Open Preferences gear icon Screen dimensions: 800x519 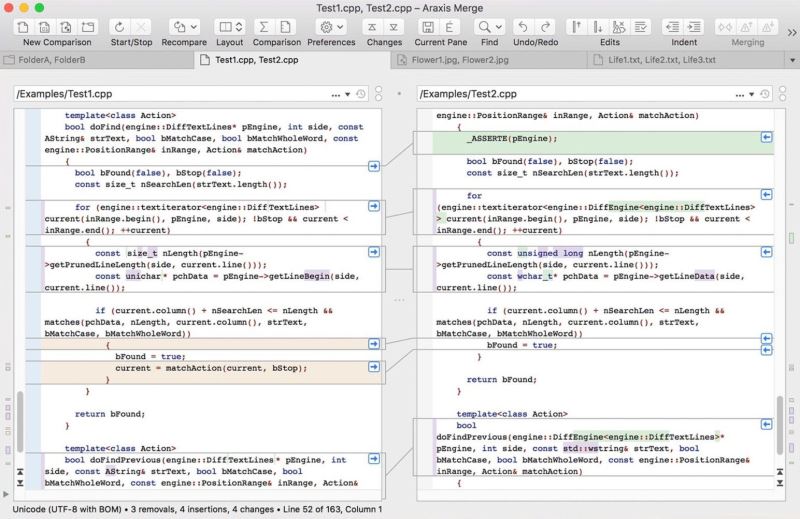(326, 27)
